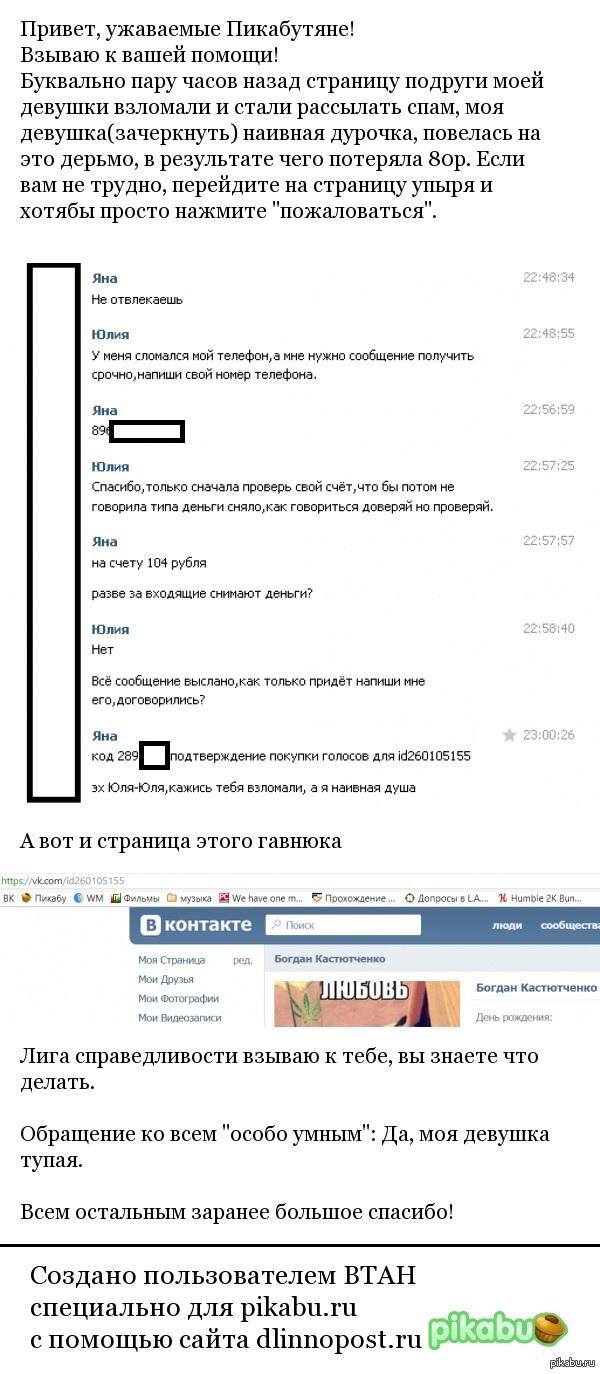Viewport: 600px width, 1374px height.
Task: Open the люди tab
Action: tap(506, 926)
